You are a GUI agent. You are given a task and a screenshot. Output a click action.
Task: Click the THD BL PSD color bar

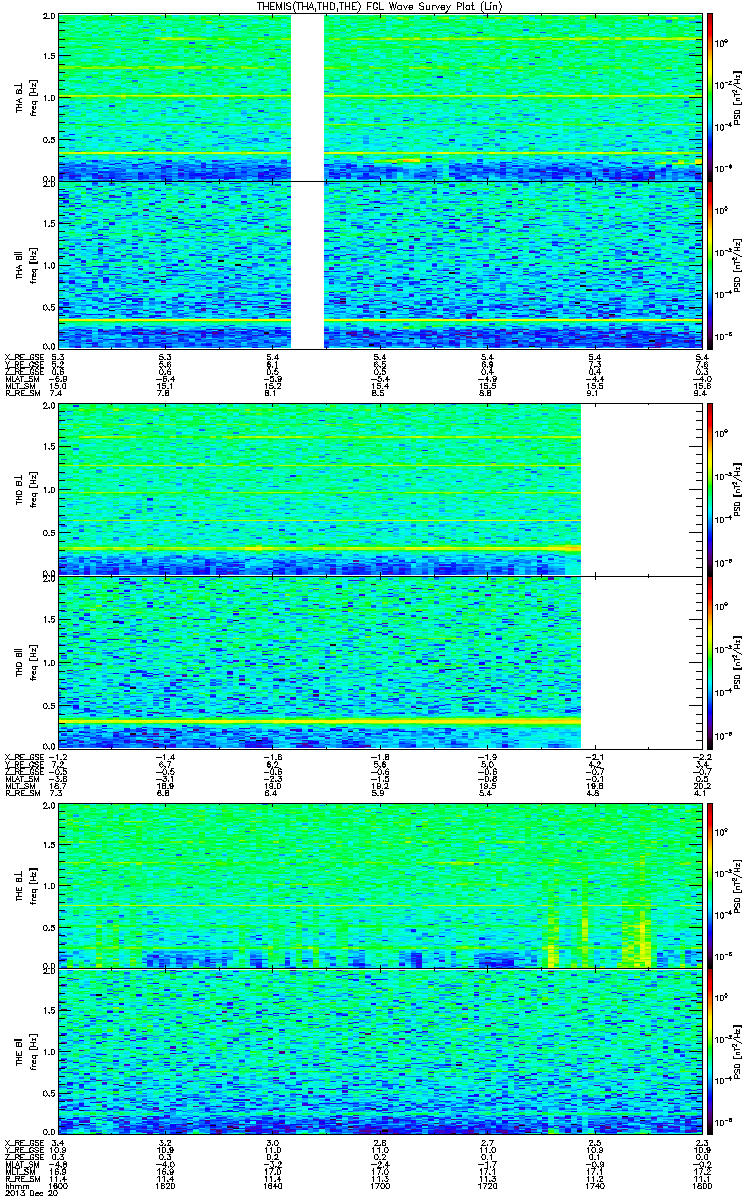[x=711, y=489]
